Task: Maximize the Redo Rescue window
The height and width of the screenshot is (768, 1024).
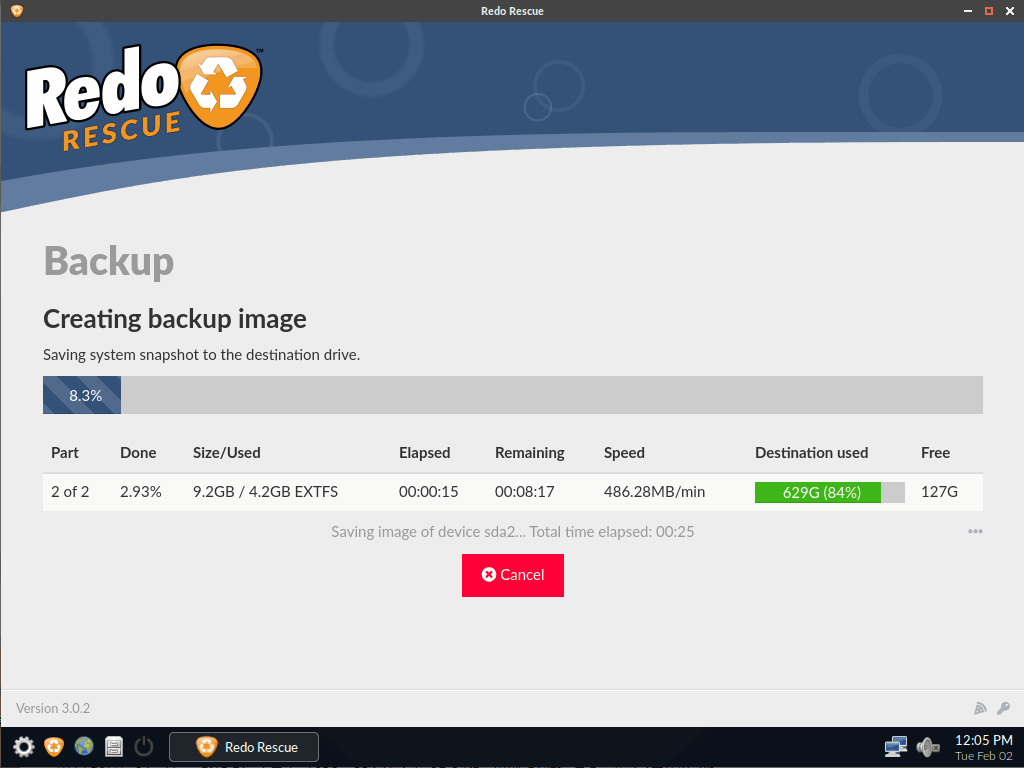Action: (989, 11)
